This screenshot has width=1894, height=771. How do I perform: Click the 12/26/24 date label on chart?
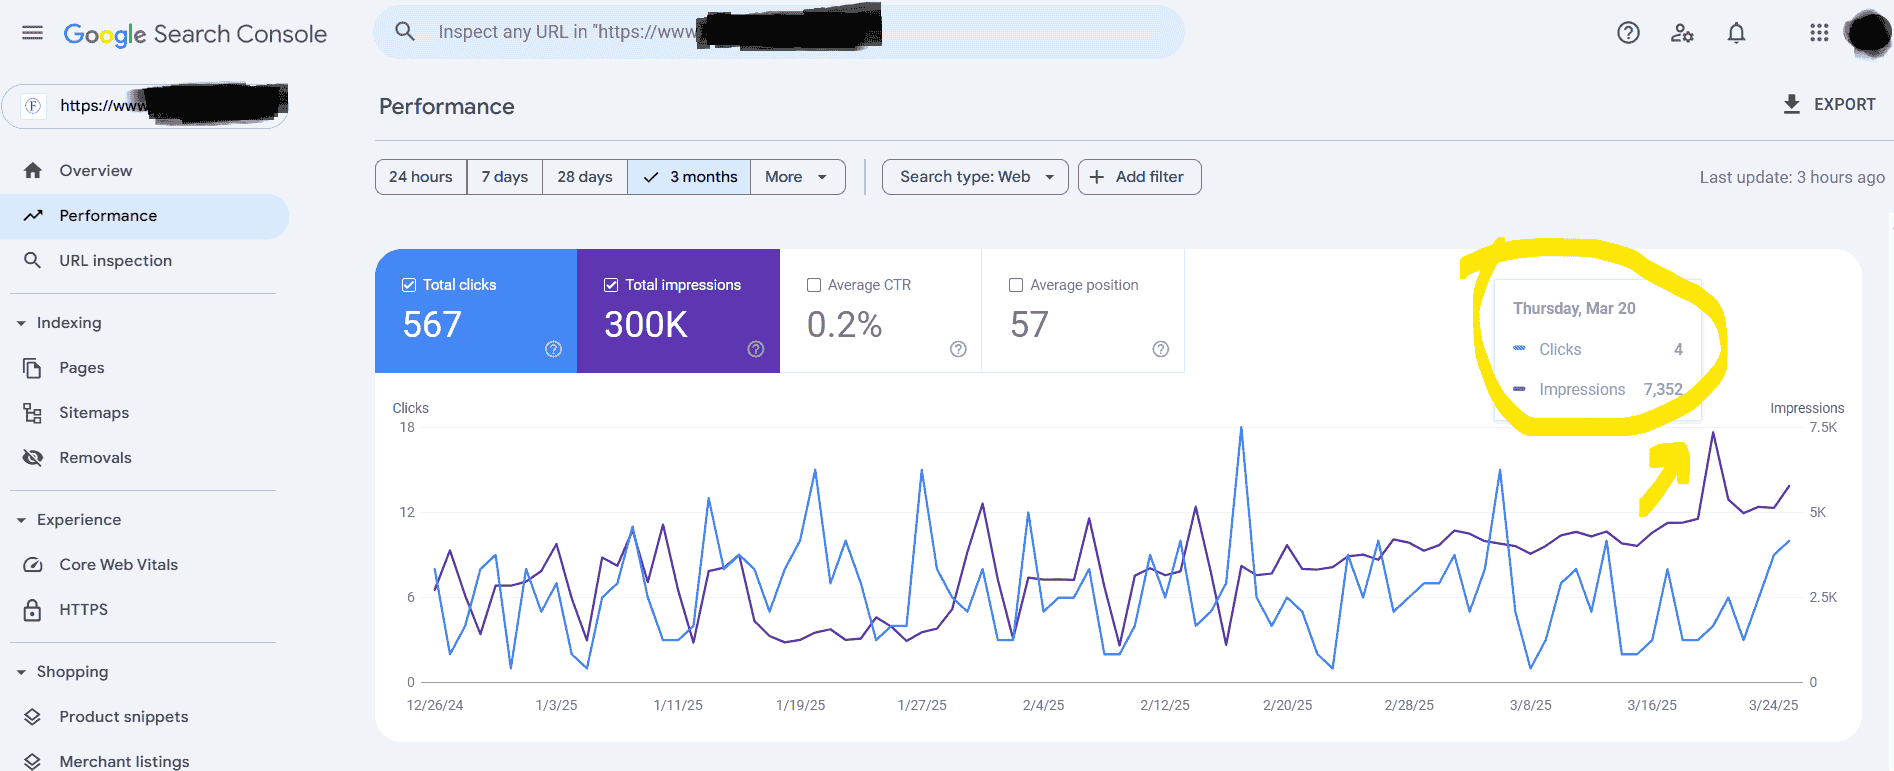(x=435, y=705)
